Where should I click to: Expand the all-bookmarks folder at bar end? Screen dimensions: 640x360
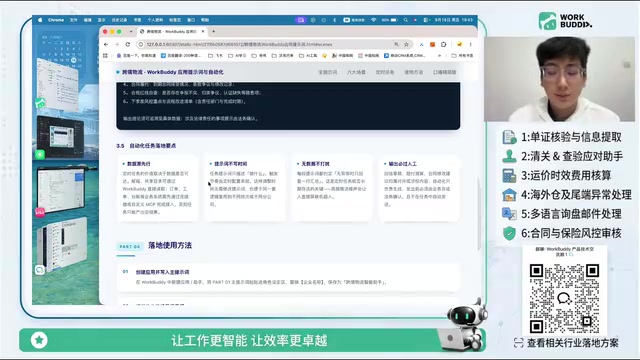(462, 56)
